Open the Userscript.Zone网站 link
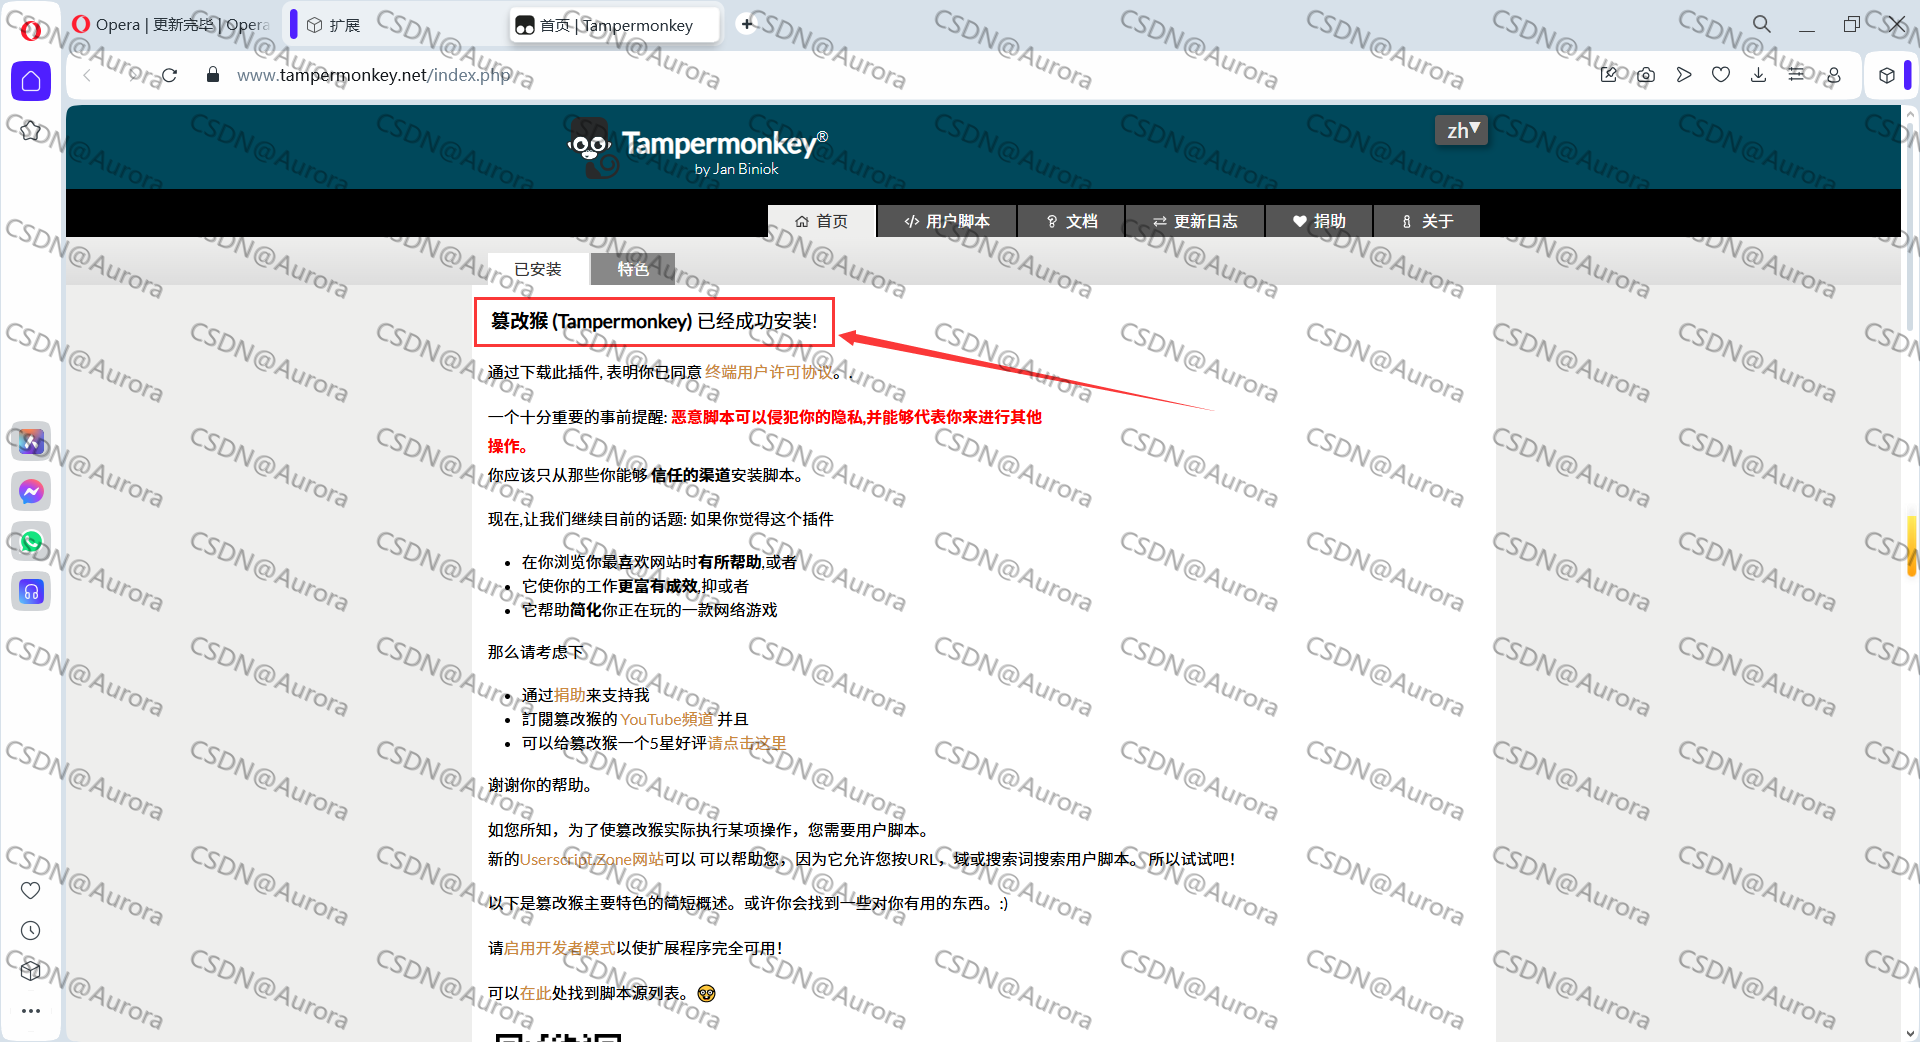Viewport: 1920px width, 1042px height. click(592, 859)
